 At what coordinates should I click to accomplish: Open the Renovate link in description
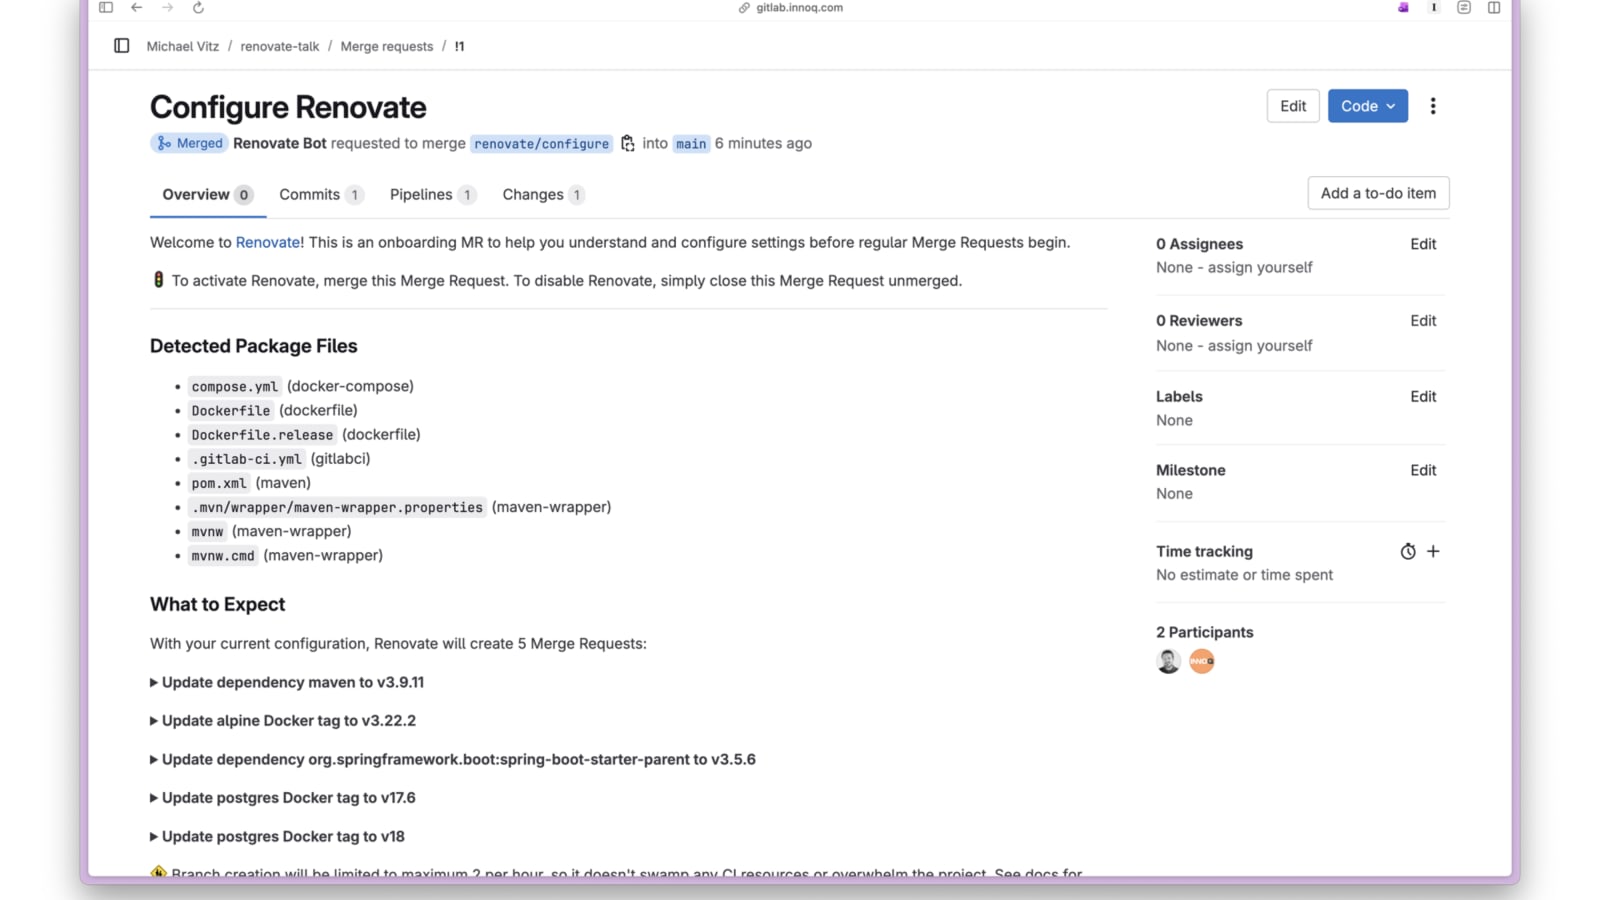pyautogui.click(x=268, y=243)
